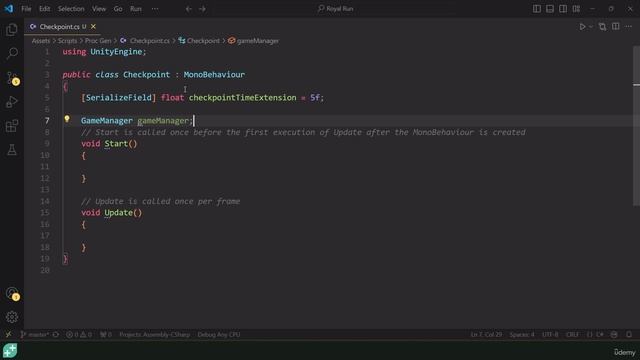This screenshot has height=360, width=640.
Task: Expand the Checkpoint class breadcrumb
Action: pyautogui.click(x=199, y=41)
